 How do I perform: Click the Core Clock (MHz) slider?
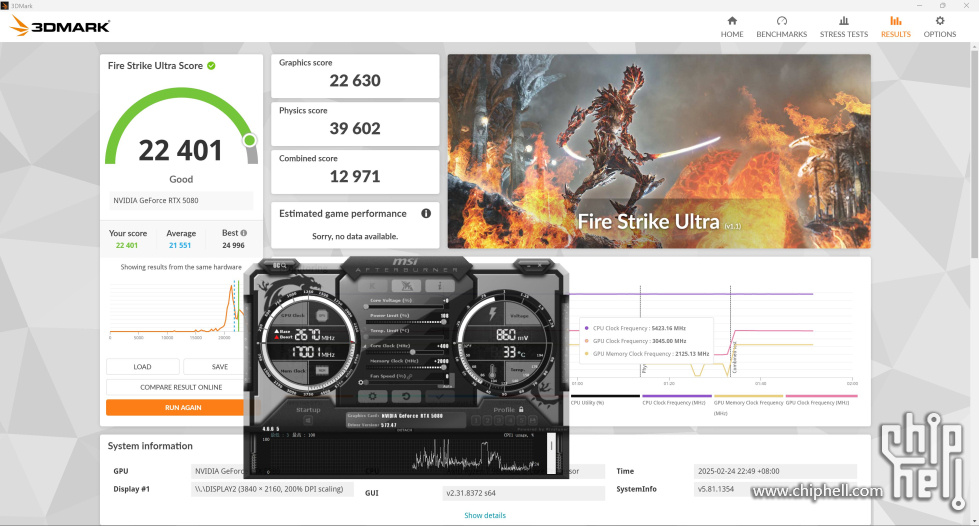[x=406, y=352]
